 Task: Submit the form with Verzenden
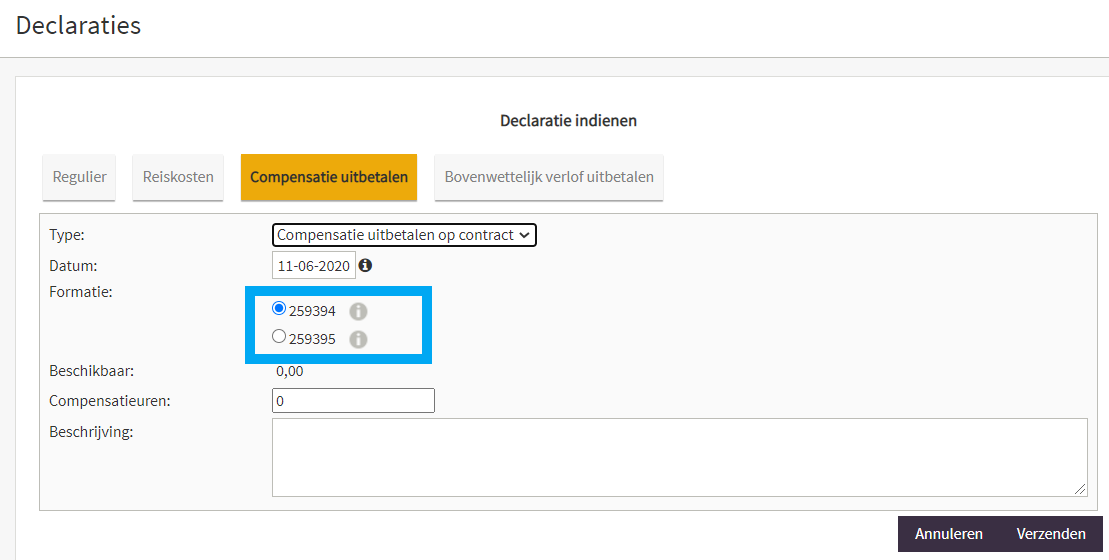(x=1051, y=534)
